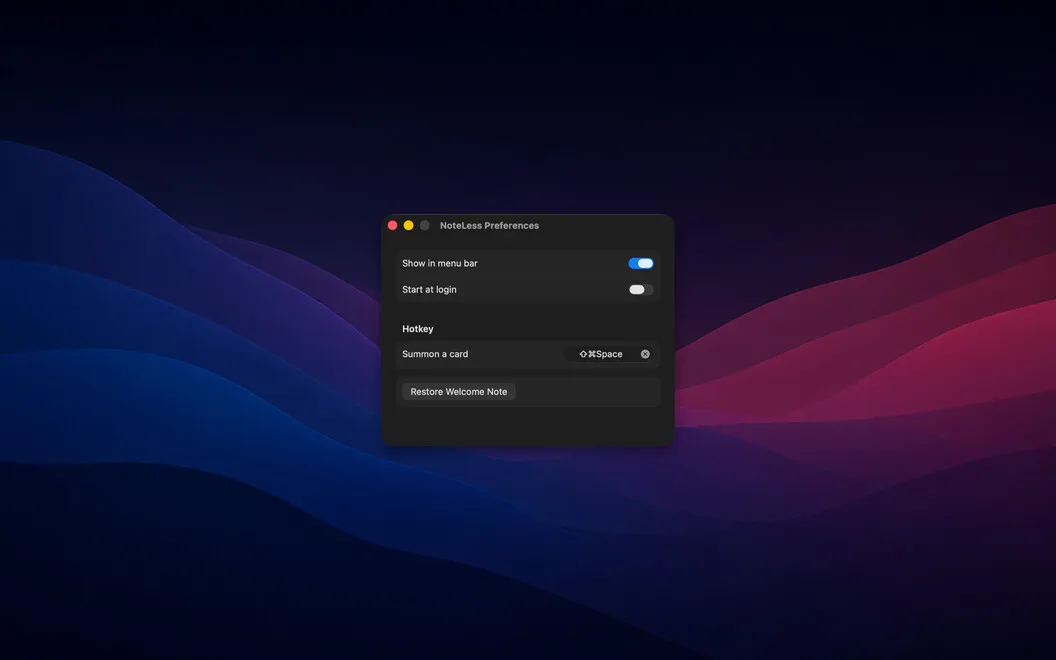Click the NoteLess Preferences window title
The height and width of the screenshot is (660, 1056).
(489, 226)
